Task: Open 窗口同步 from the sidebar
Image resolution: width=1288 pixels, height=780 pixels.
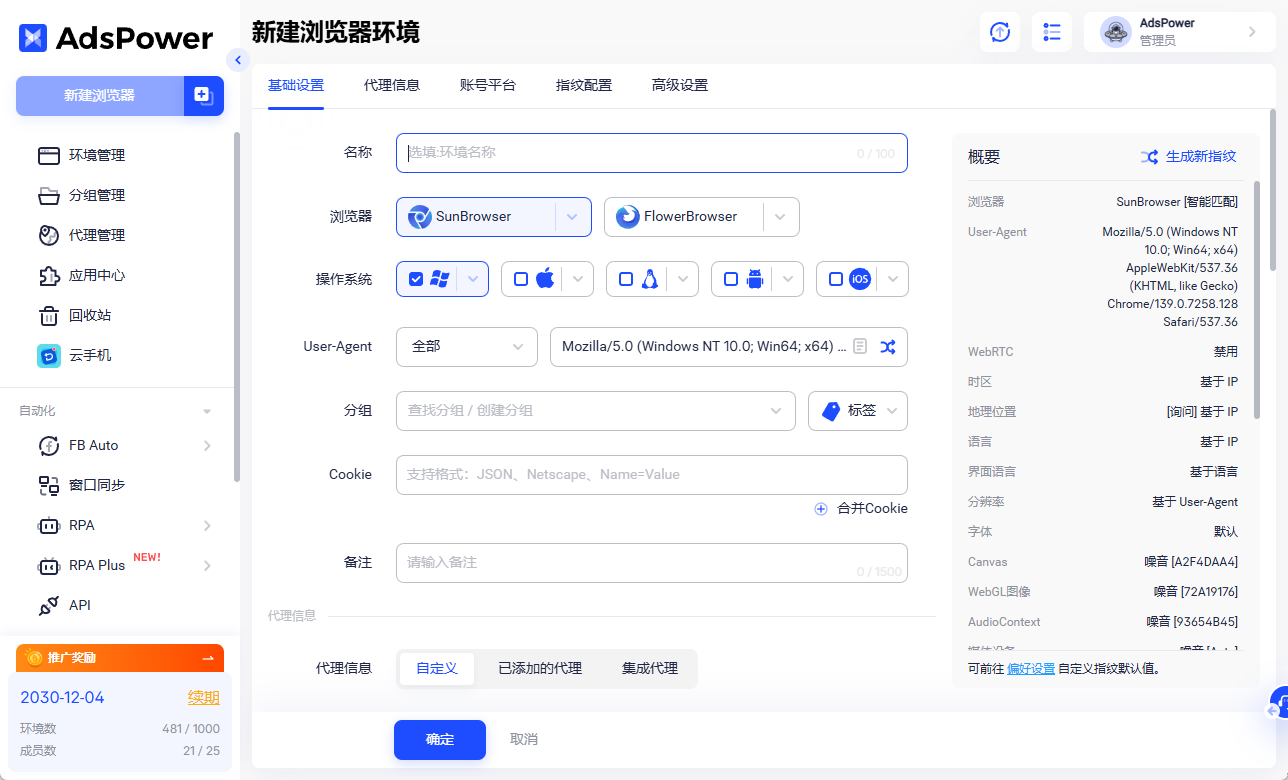Action: pyautogui.click(x=96, y=485)
